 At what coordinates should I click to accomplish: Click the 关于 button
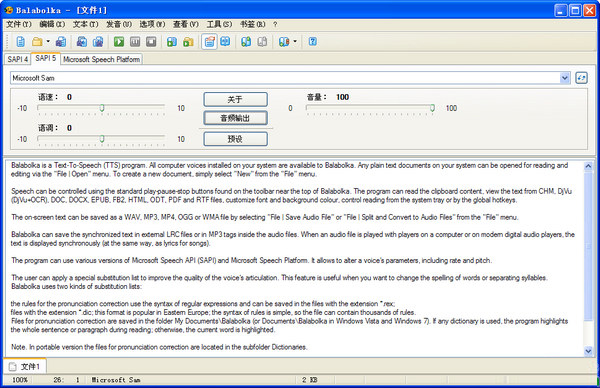(235, 99)
